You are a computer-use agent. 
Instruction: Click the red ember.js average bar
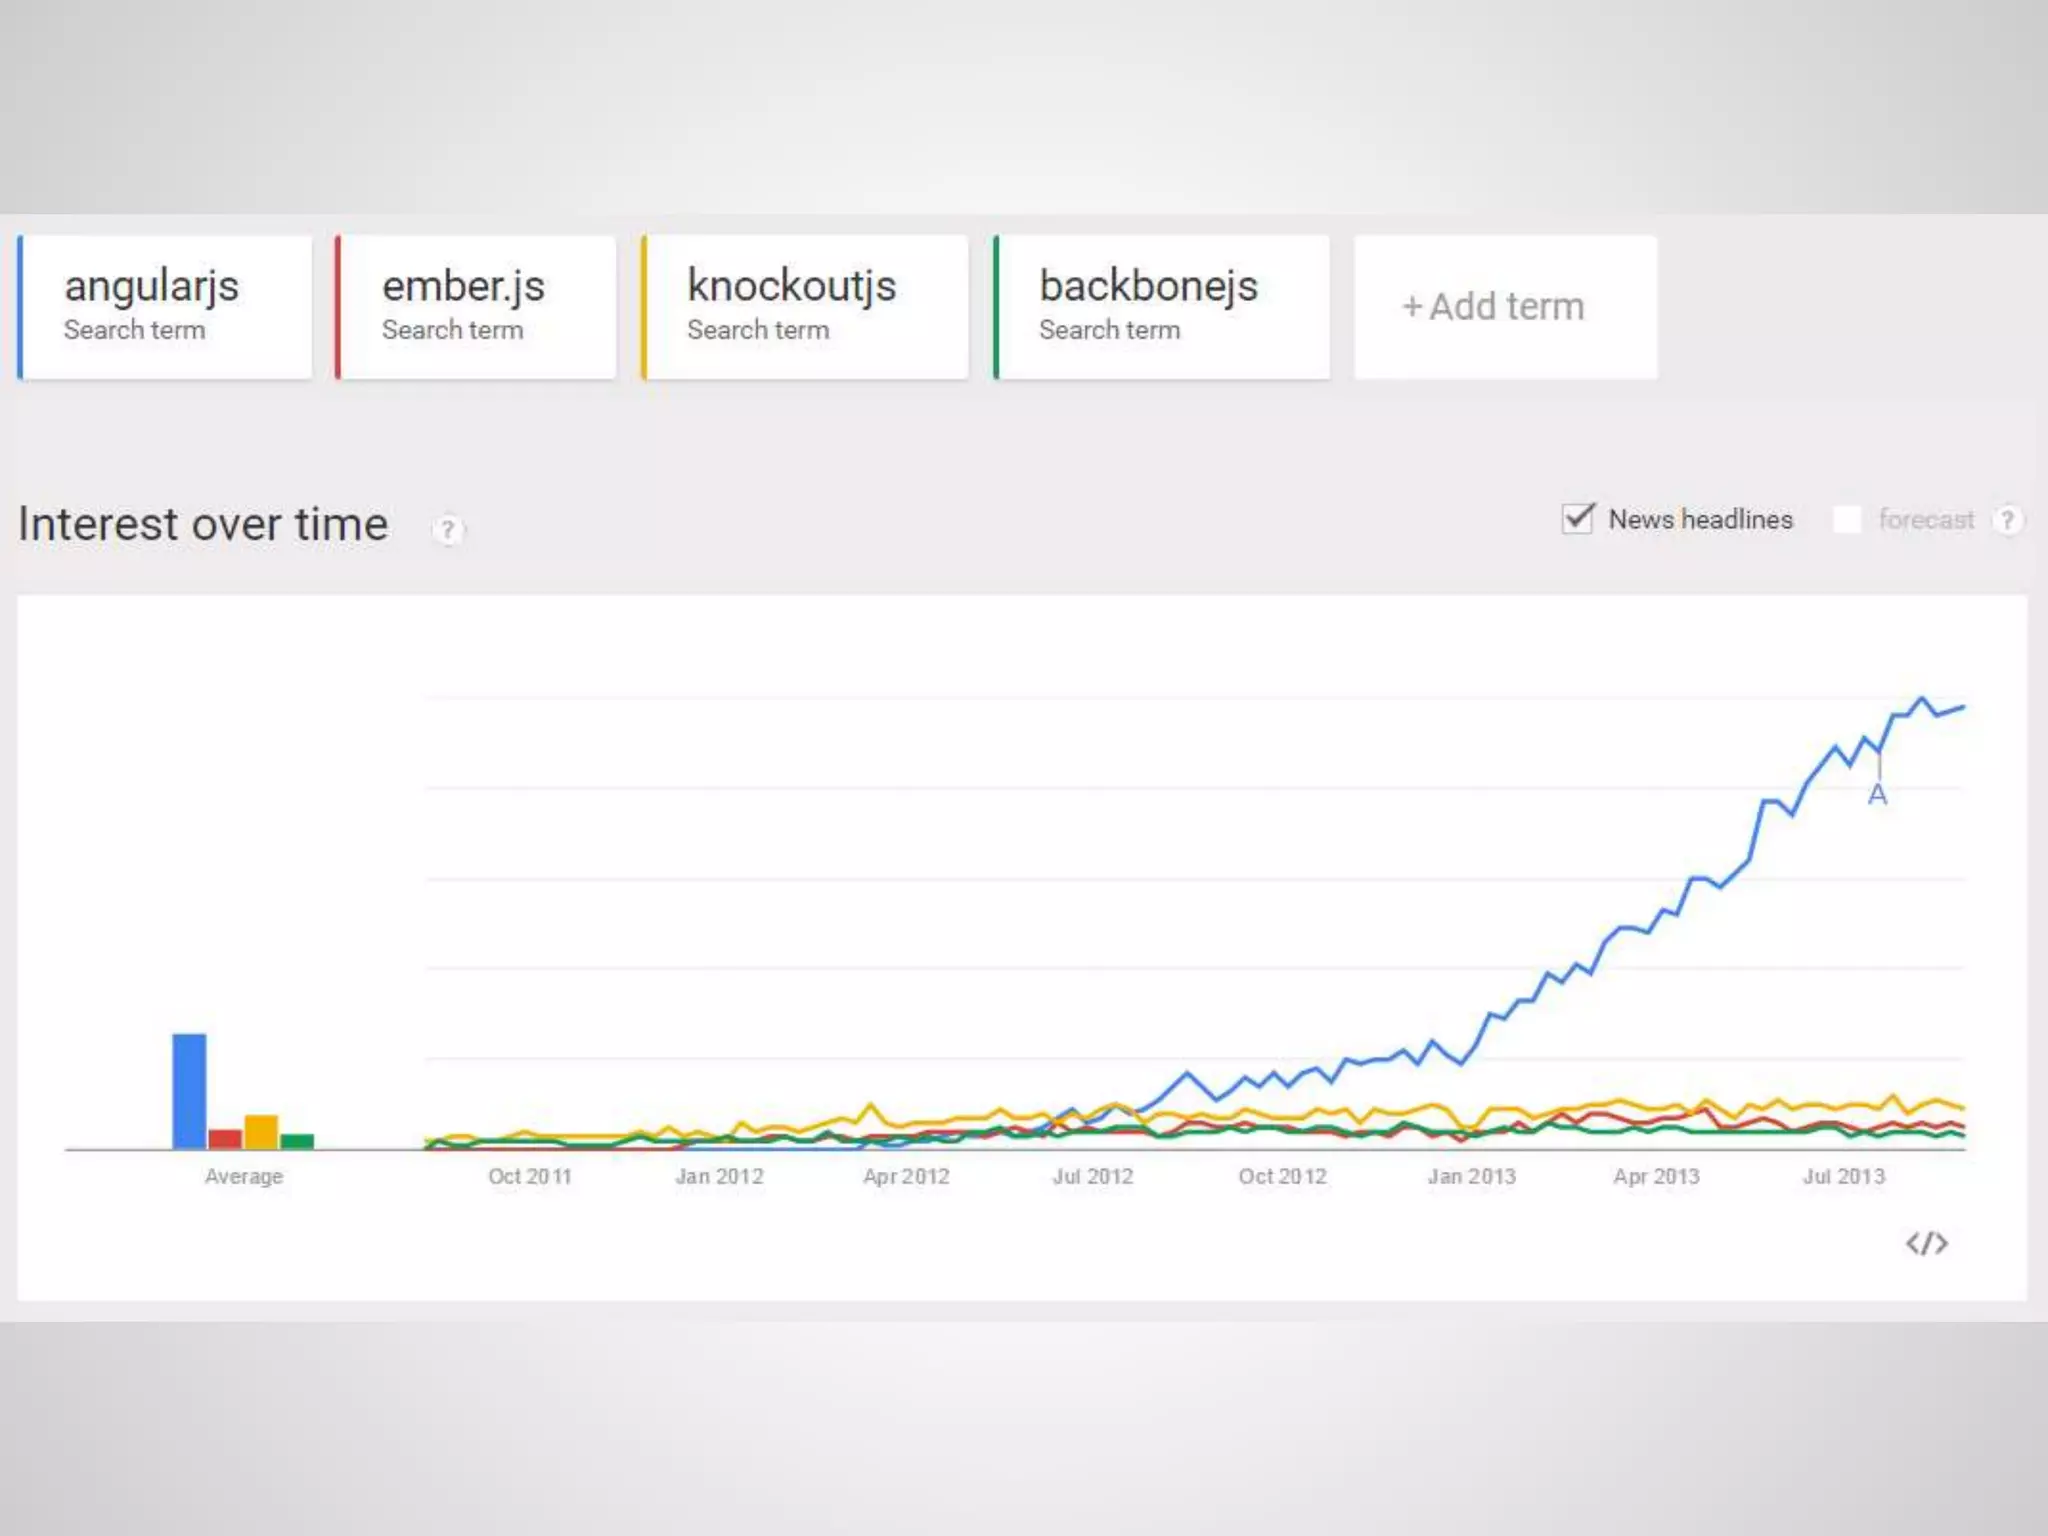coord(225,1138)
